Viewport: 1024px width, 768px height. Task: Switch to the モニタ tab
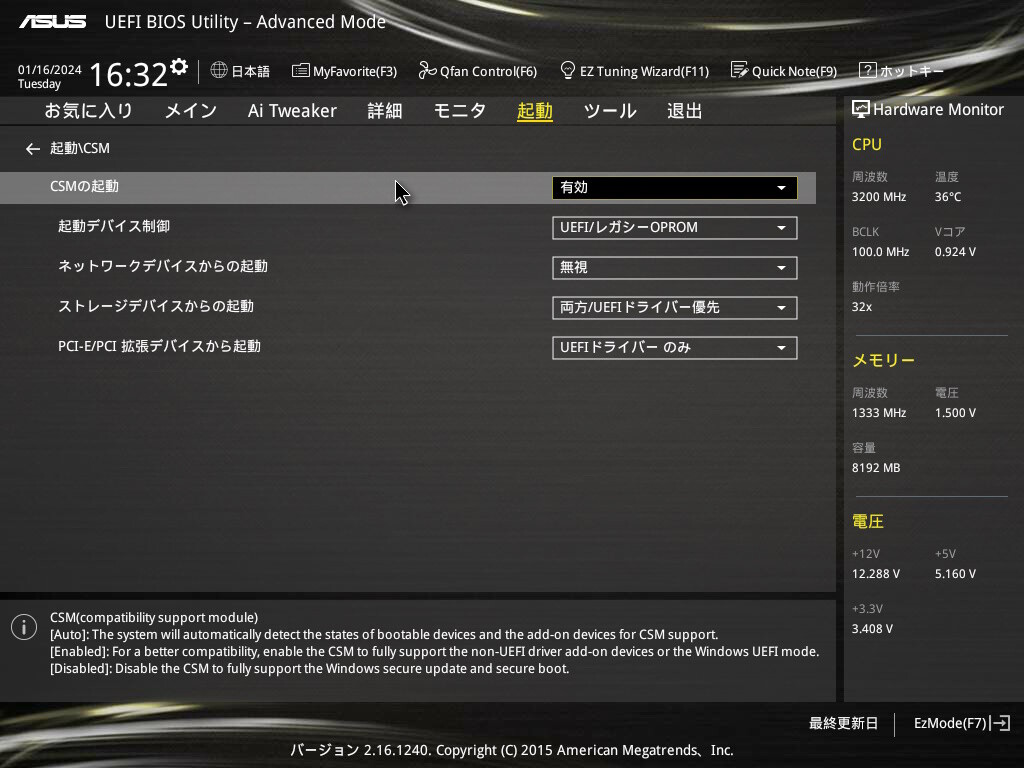click(x=460, y=111)
